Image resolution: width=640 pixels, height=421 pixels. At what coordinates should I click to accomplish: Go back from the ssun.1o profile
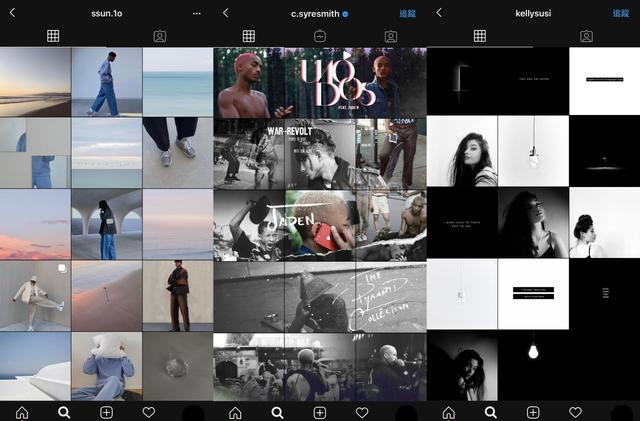[12, 13]
